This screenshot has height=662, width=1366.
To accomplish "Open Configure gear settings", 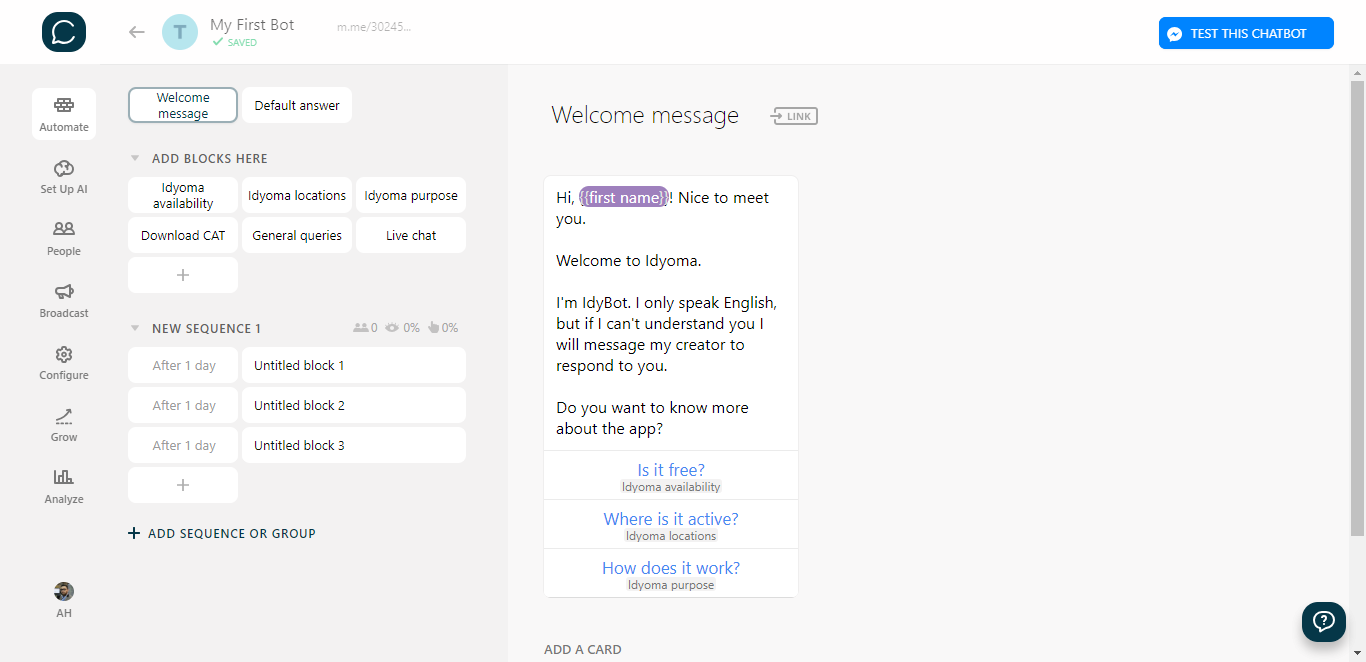I will coord(64,362).
